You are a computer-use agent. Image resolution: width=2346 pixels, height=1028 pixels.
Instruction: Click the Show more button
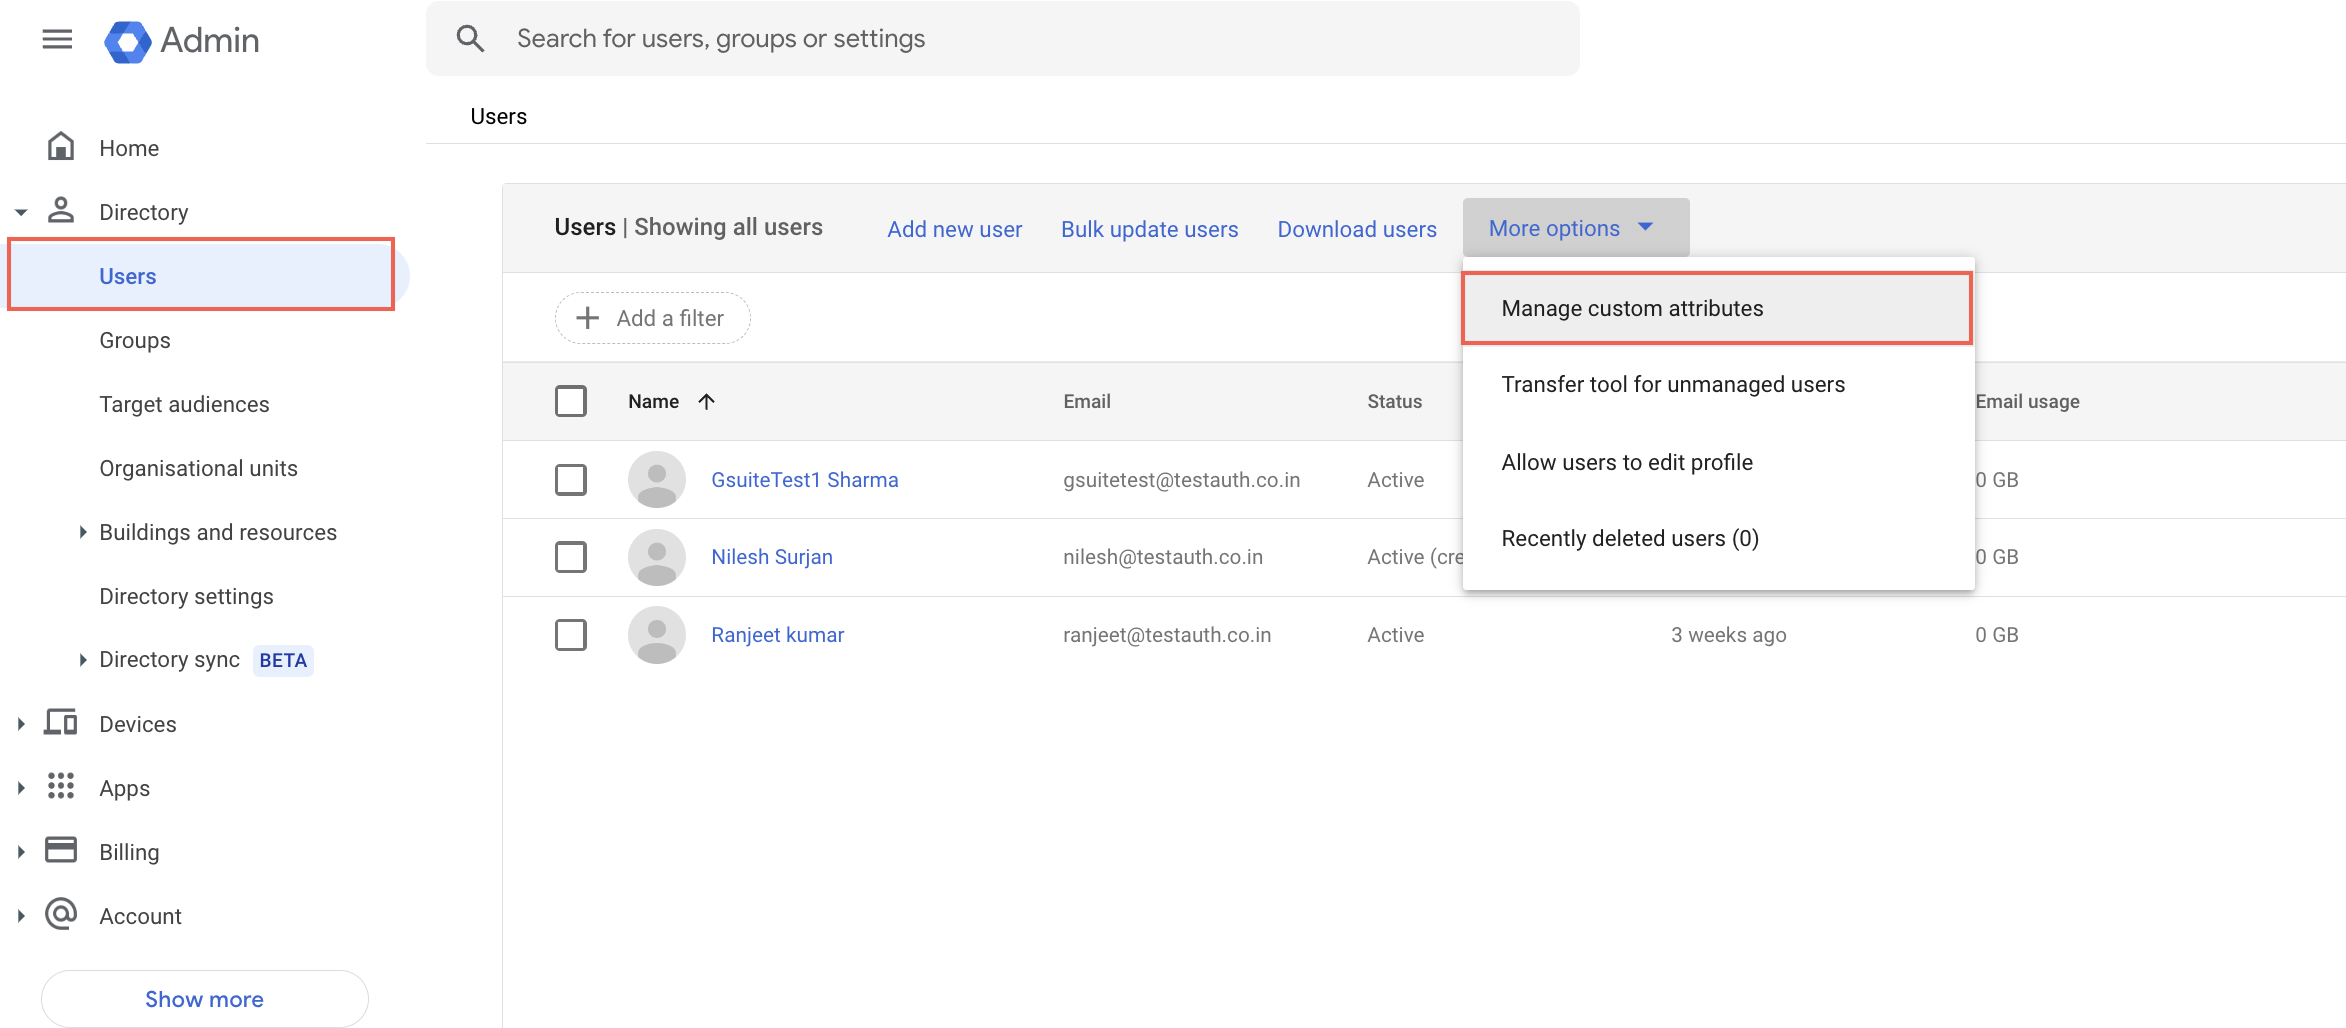[205, 998]
